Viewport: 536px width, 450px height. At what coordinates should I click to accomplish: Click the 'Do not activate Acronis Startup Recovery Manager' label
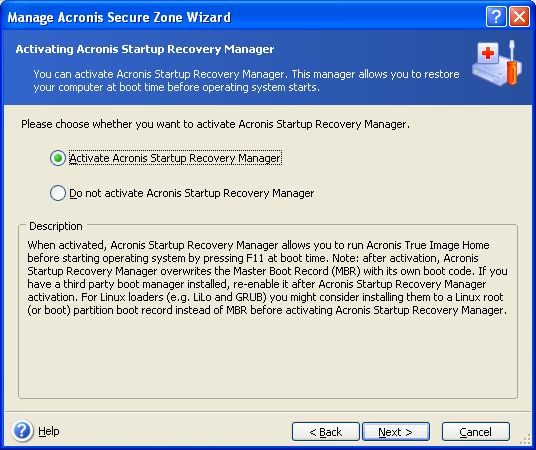(x=191, y=193)
